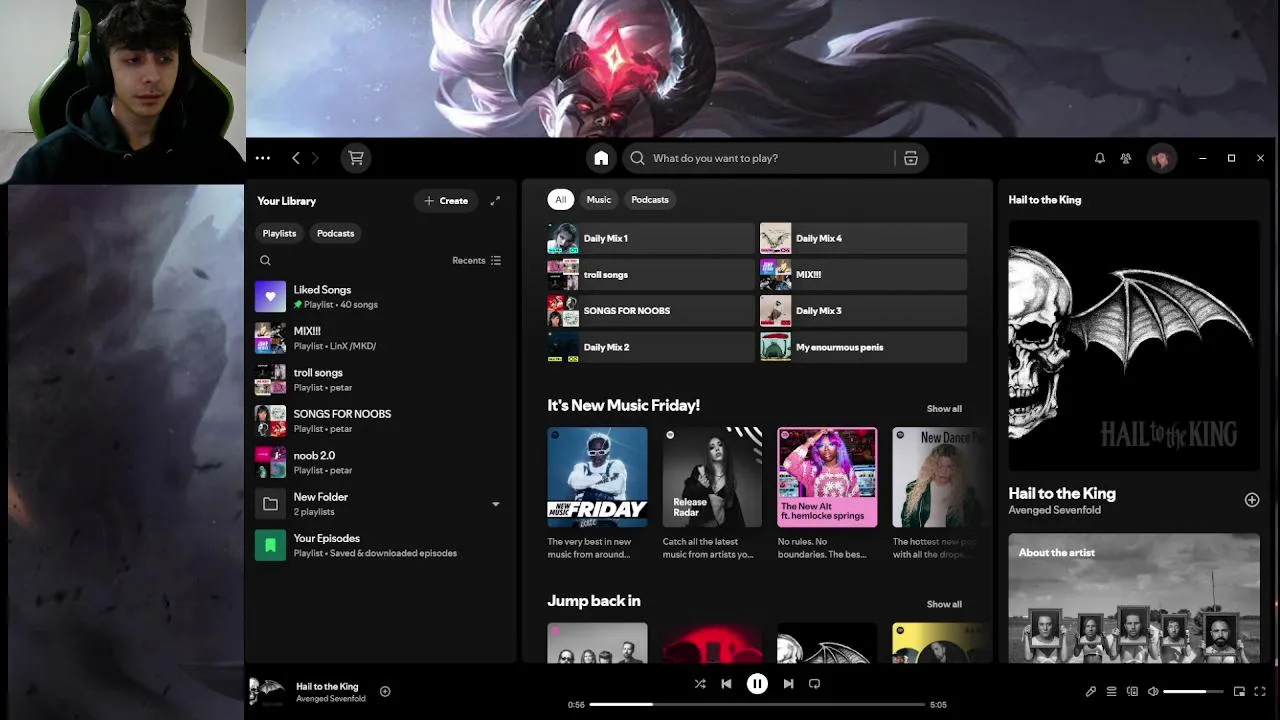Image resolution: width=1280 pixels, height=720 pixels.
Task: Toggle shuffle playback
Action: coord(699,684)
